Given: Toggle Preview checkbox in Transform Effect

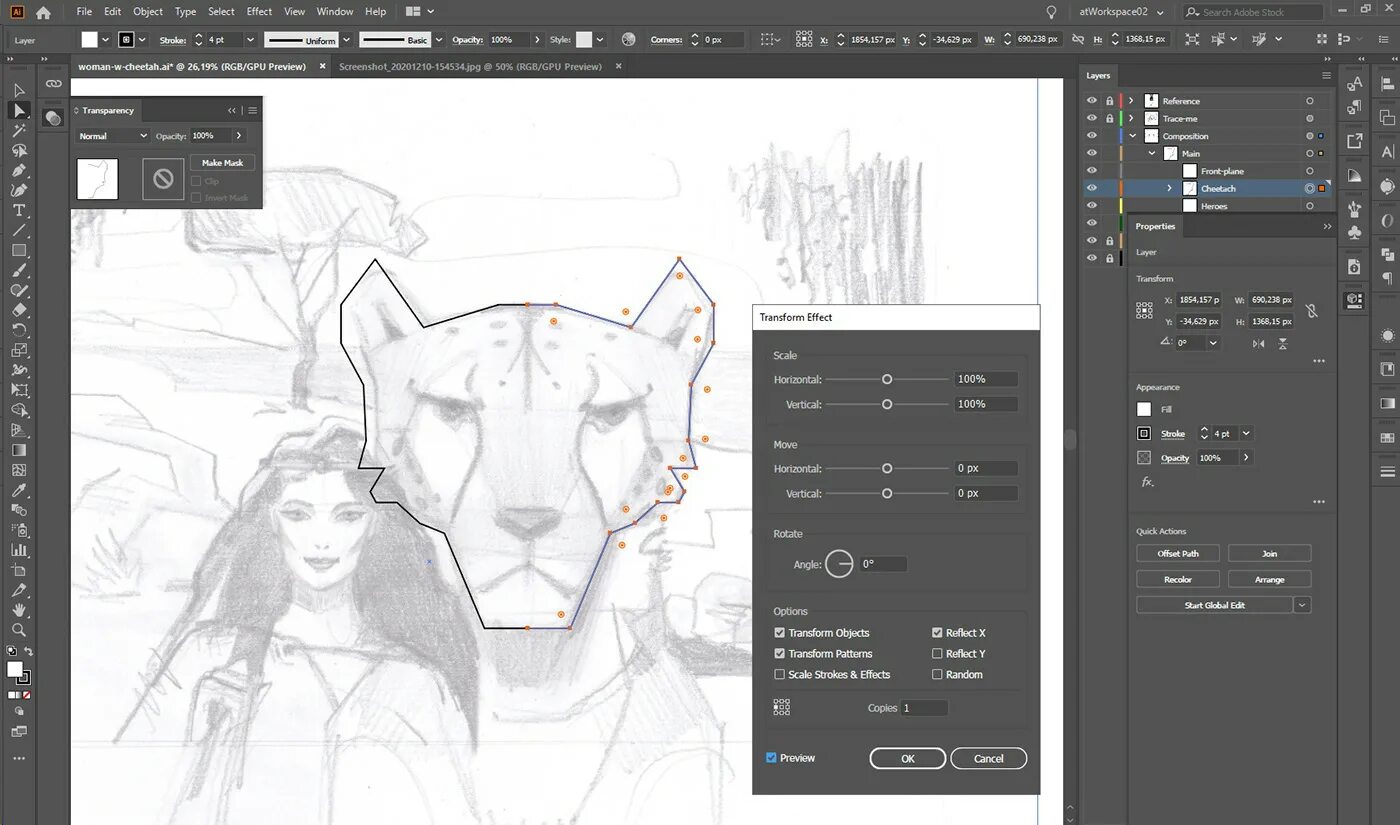Looking at the screenshot, I should (771, 758).
